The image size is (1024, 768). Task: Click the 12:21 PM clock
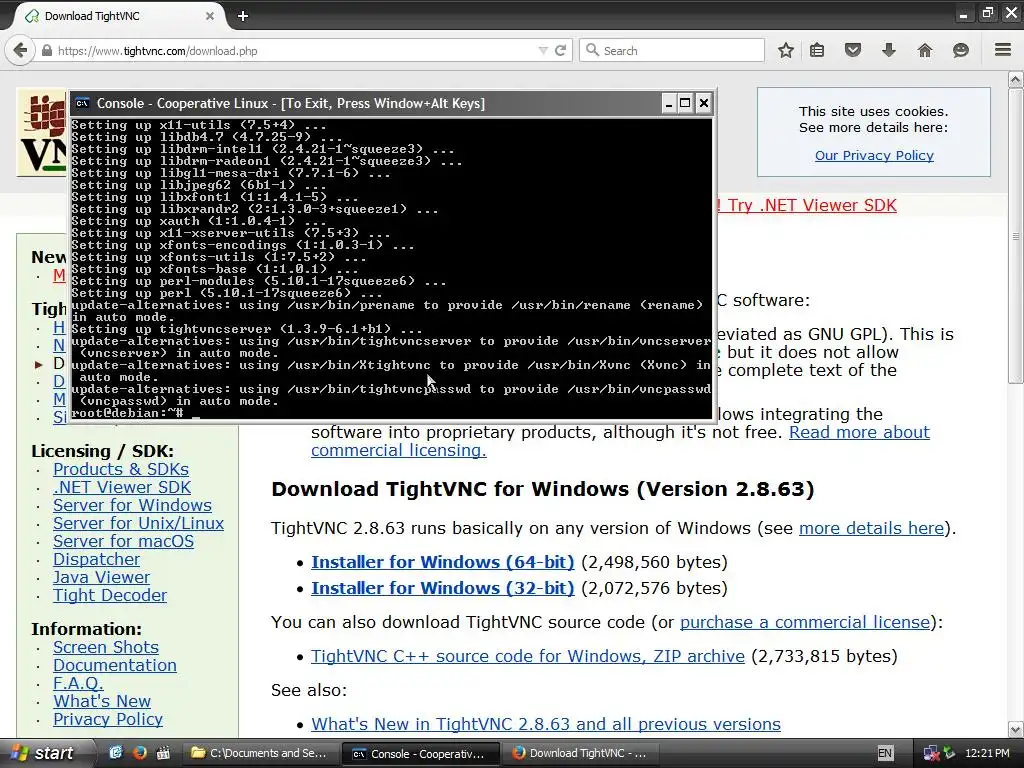click(x=987, y=753)
